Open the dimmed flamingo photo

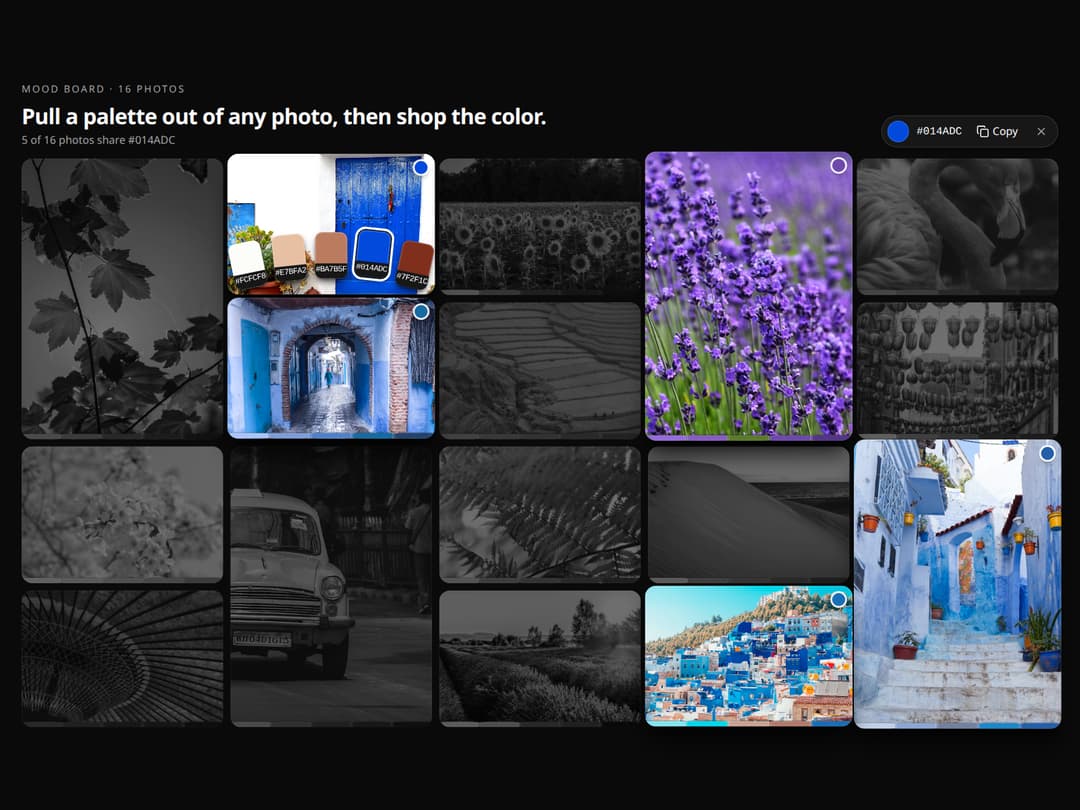point(957,227)
